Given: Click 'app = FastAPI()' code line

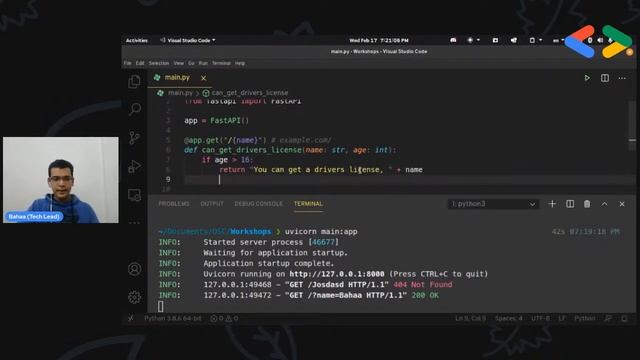Looking at the screenshot, I should click(x=216, y=121).
